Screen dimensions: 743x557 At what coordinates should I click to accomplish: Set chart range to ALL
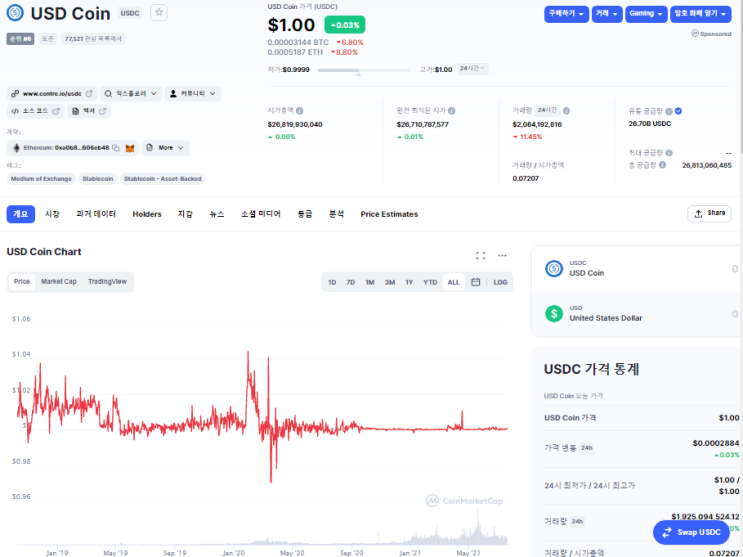(x=453, y=282)
